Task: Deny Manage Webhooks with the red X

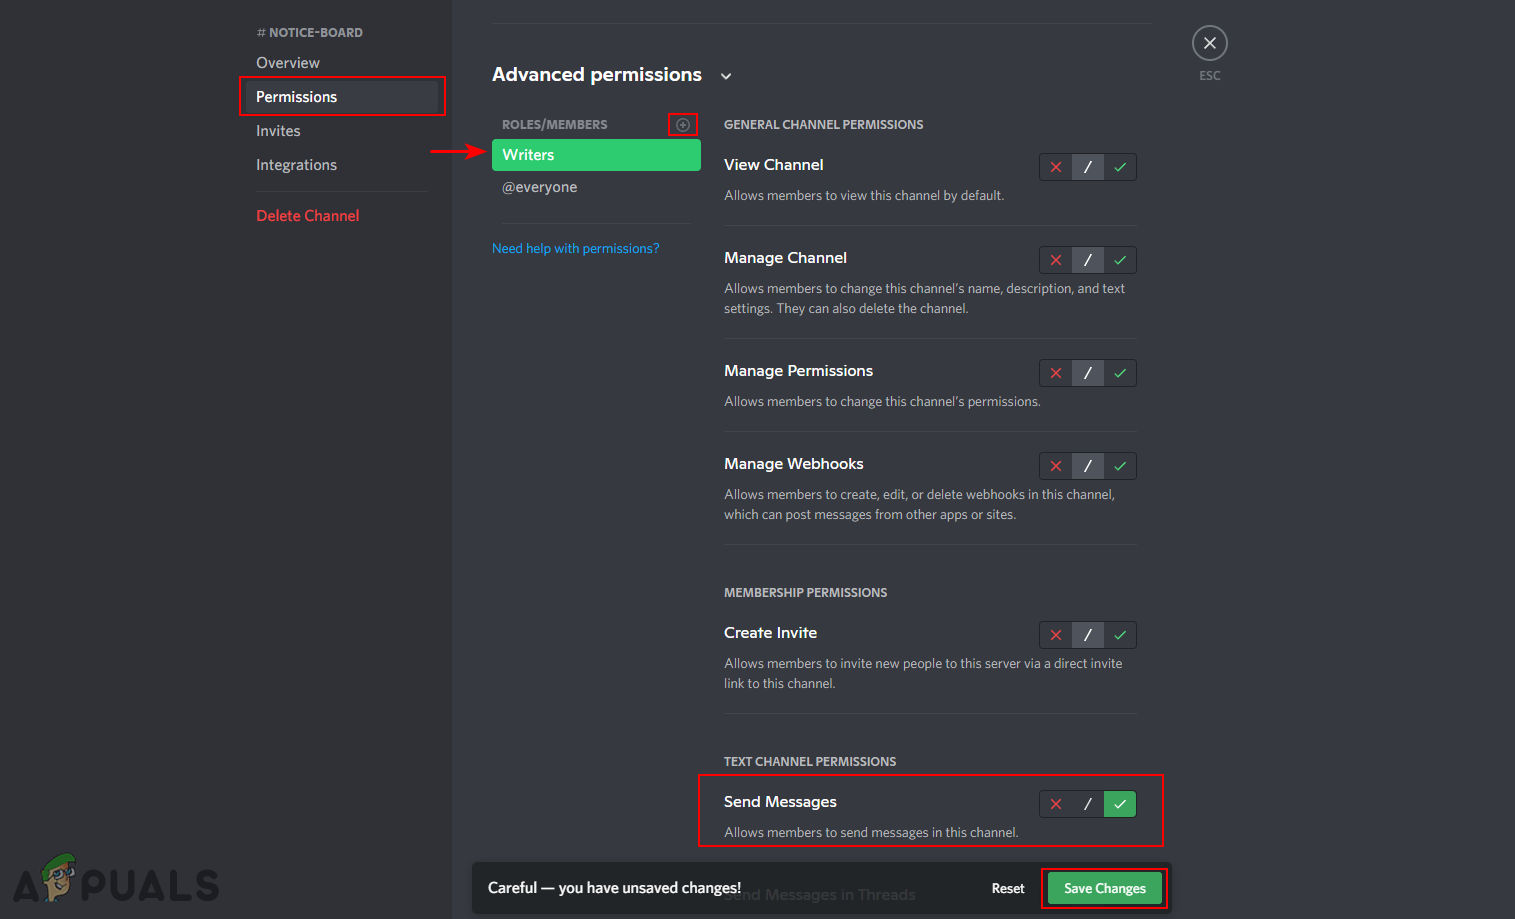Action: 1056,466
